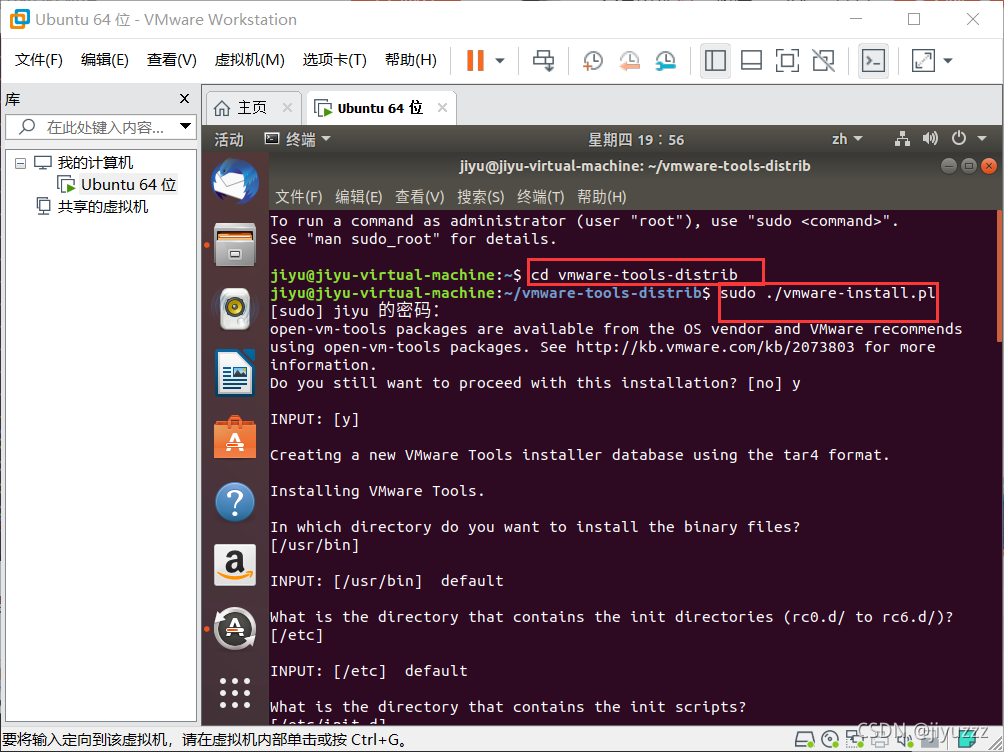Image resolution: width=1004 pixels, height=752 pixels.
Task: Open the snapshot manager icon
Action: 666,61
